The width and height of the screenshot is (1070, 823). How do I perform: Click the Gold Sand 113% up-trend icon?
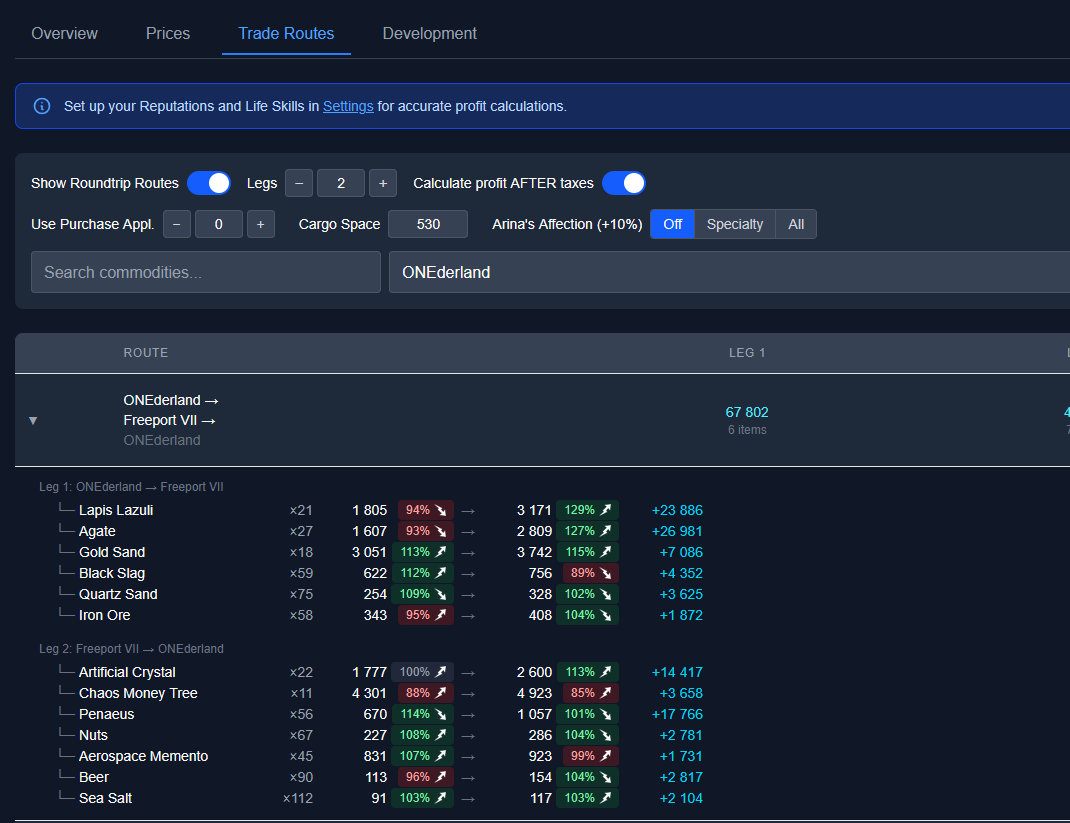click(441, 552)
